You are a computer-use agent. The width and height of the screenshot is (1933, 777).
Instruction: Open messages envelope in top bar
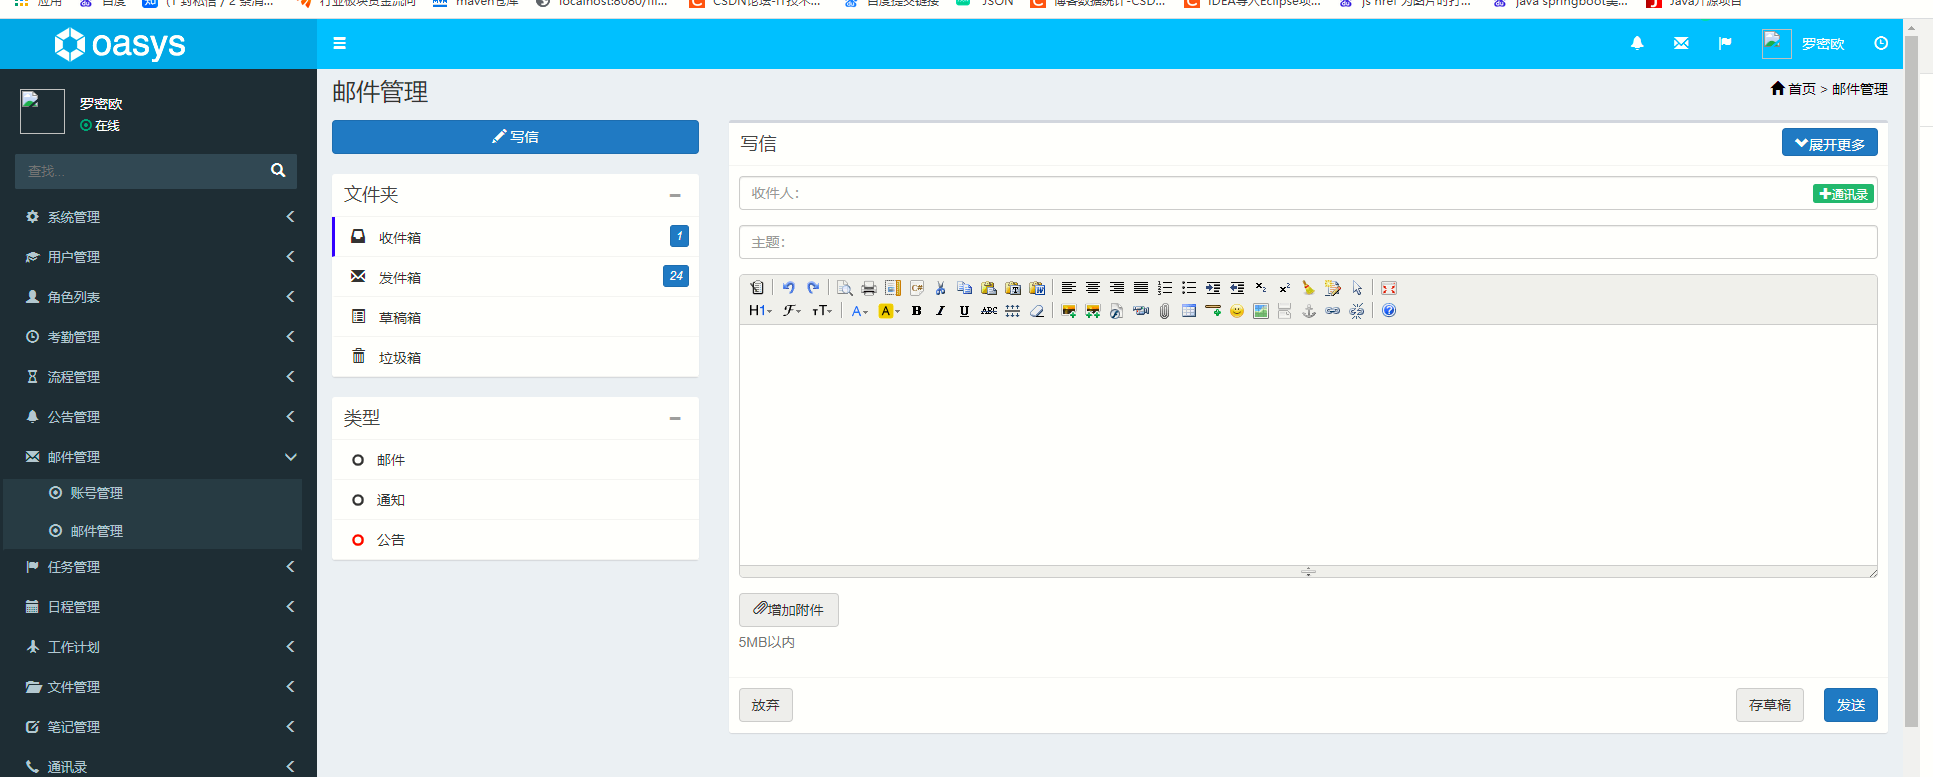coord(1681,43)
